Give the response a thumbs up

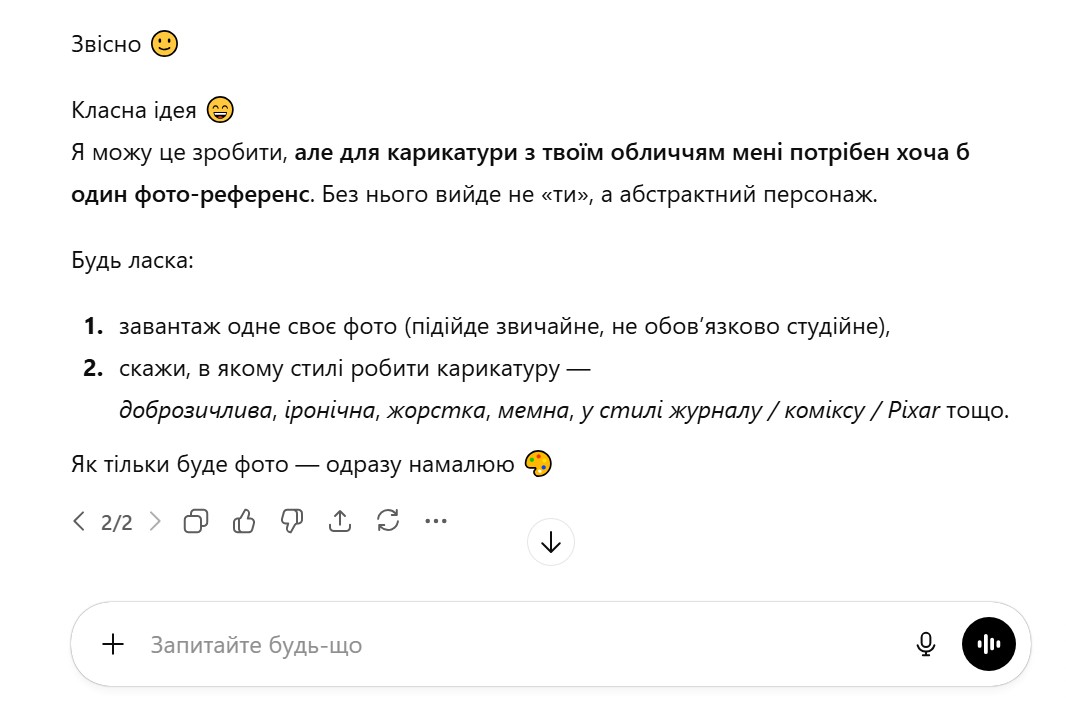coord(244,521)
